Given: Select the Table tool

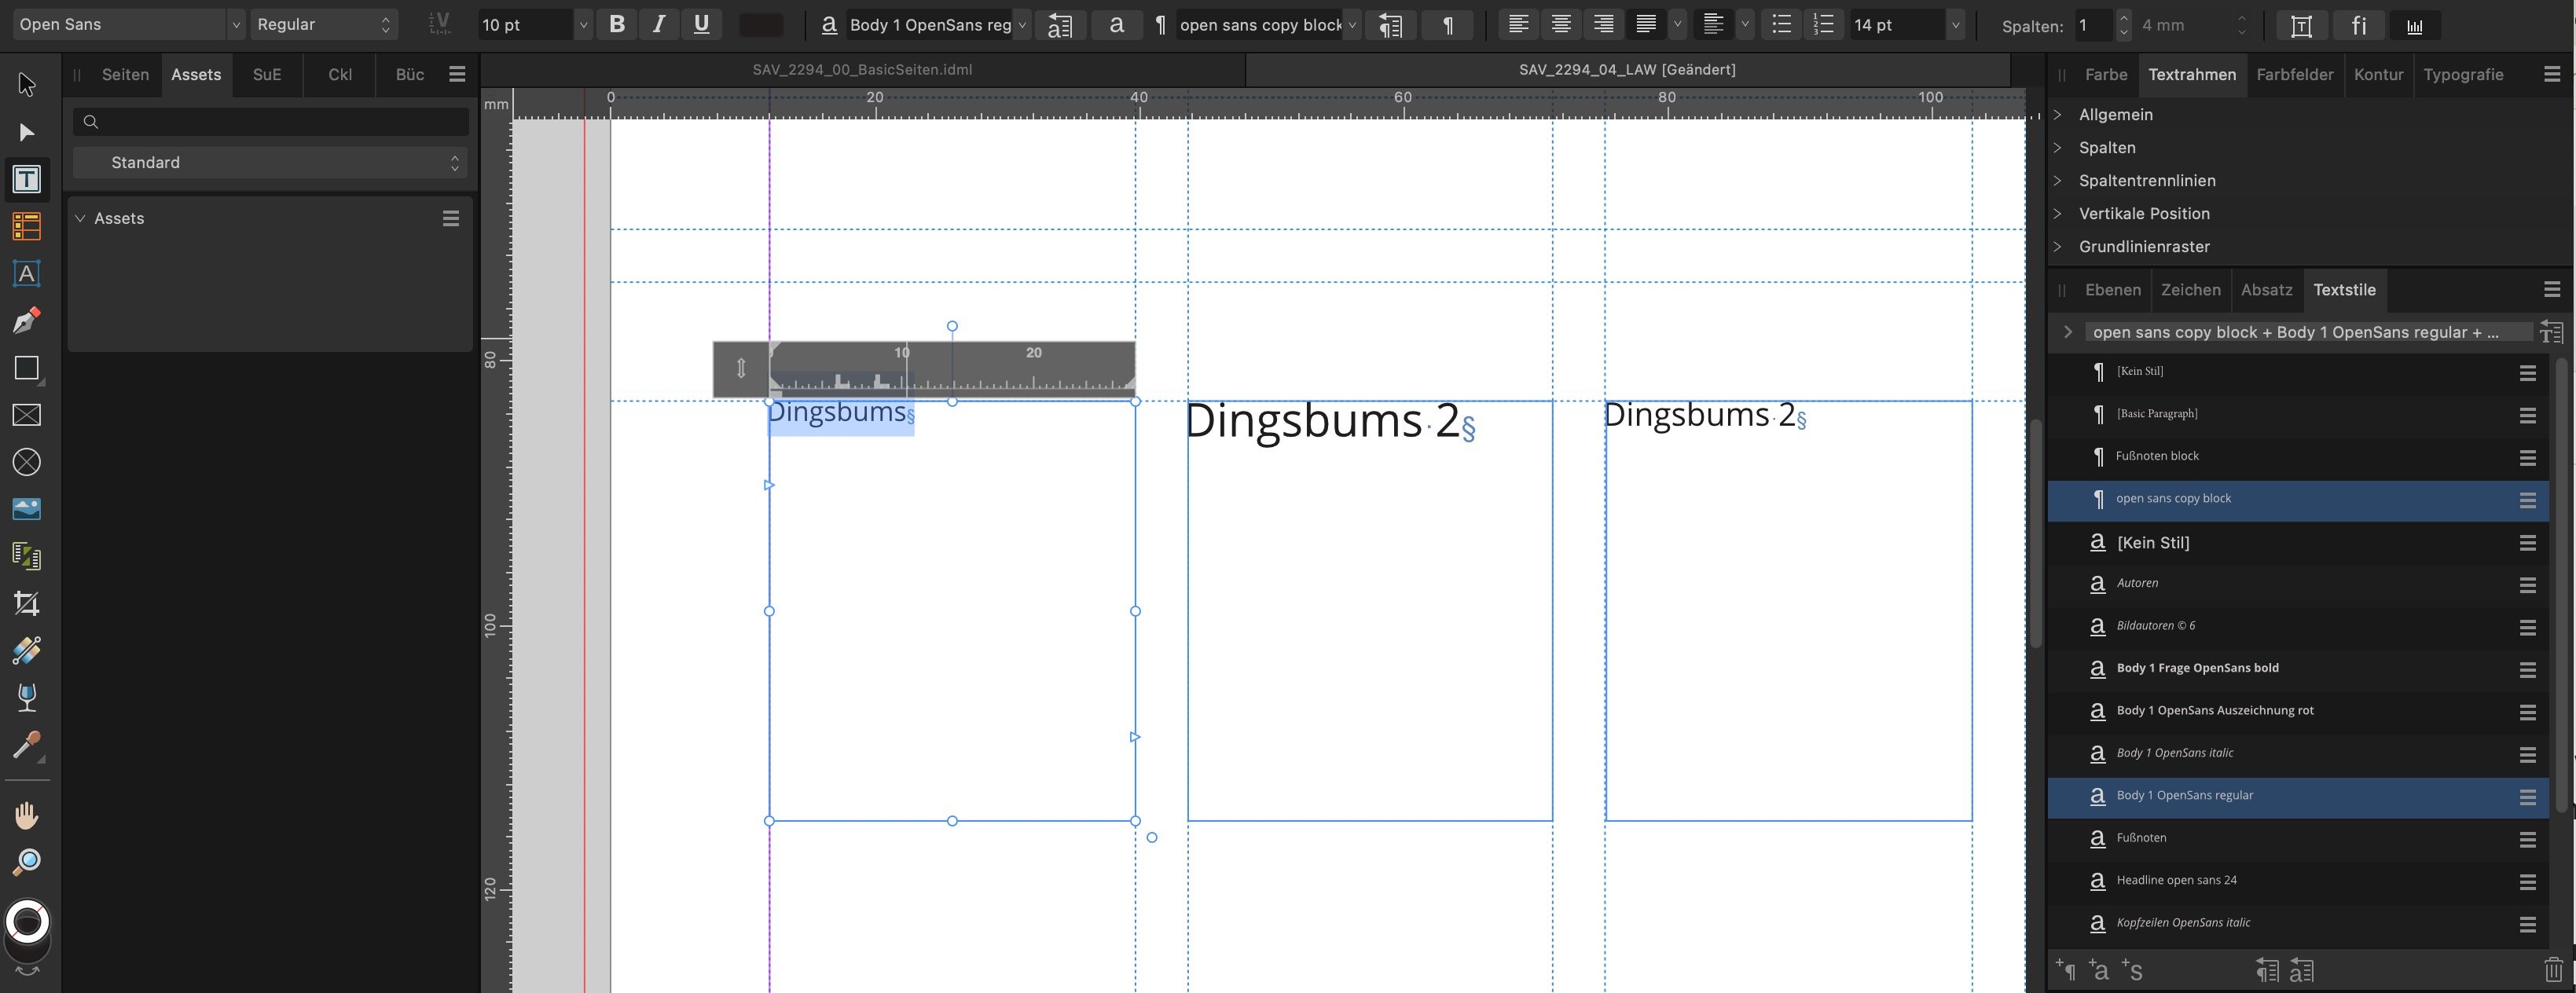Looking at the screenshot, I should click(x=27, y=226).
